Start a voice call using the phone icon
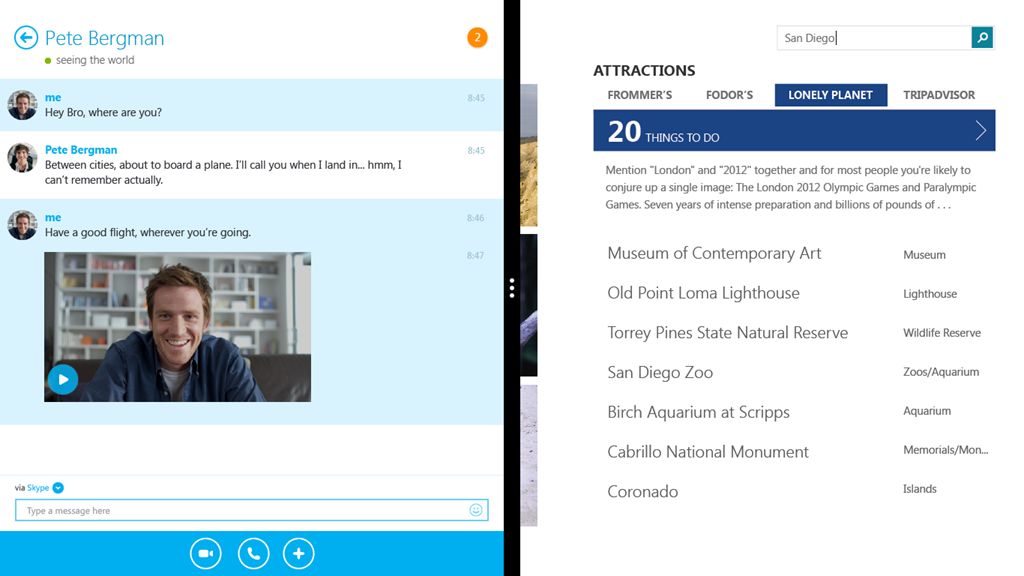This screenshot has width=1024, height=576. click(253, 554)
